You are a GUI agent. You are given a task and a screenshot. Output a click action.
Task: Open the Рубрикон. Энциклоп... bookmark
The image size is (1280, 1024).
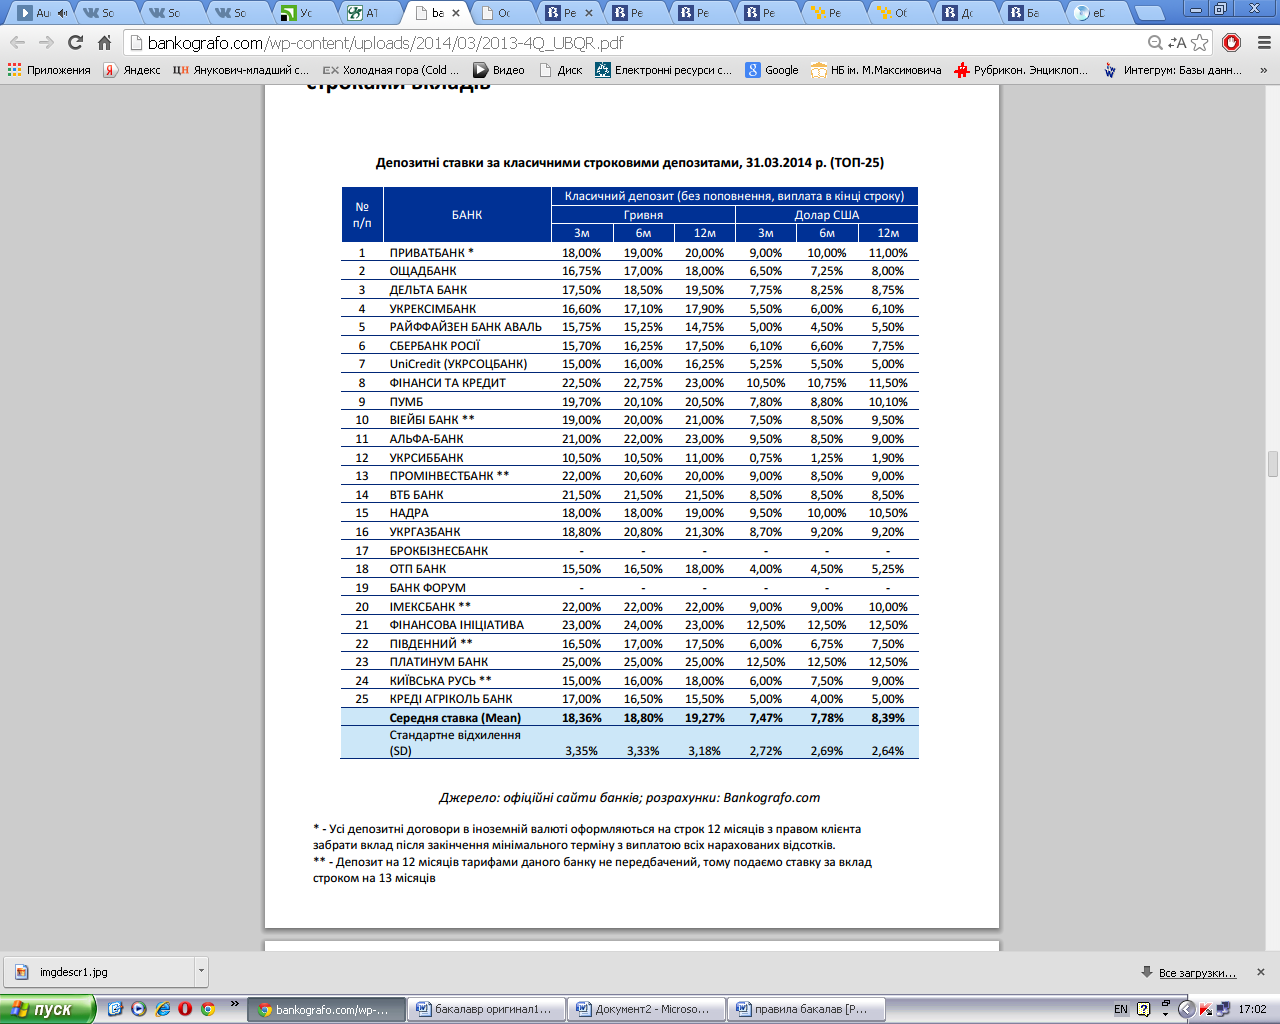click(x=1021, y=70)
